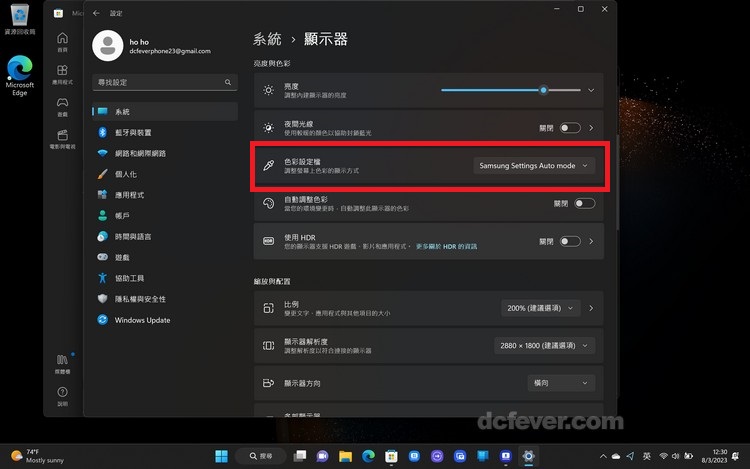Open Home (首頁) in Microsoft Store sidebar

pos(62,42)
